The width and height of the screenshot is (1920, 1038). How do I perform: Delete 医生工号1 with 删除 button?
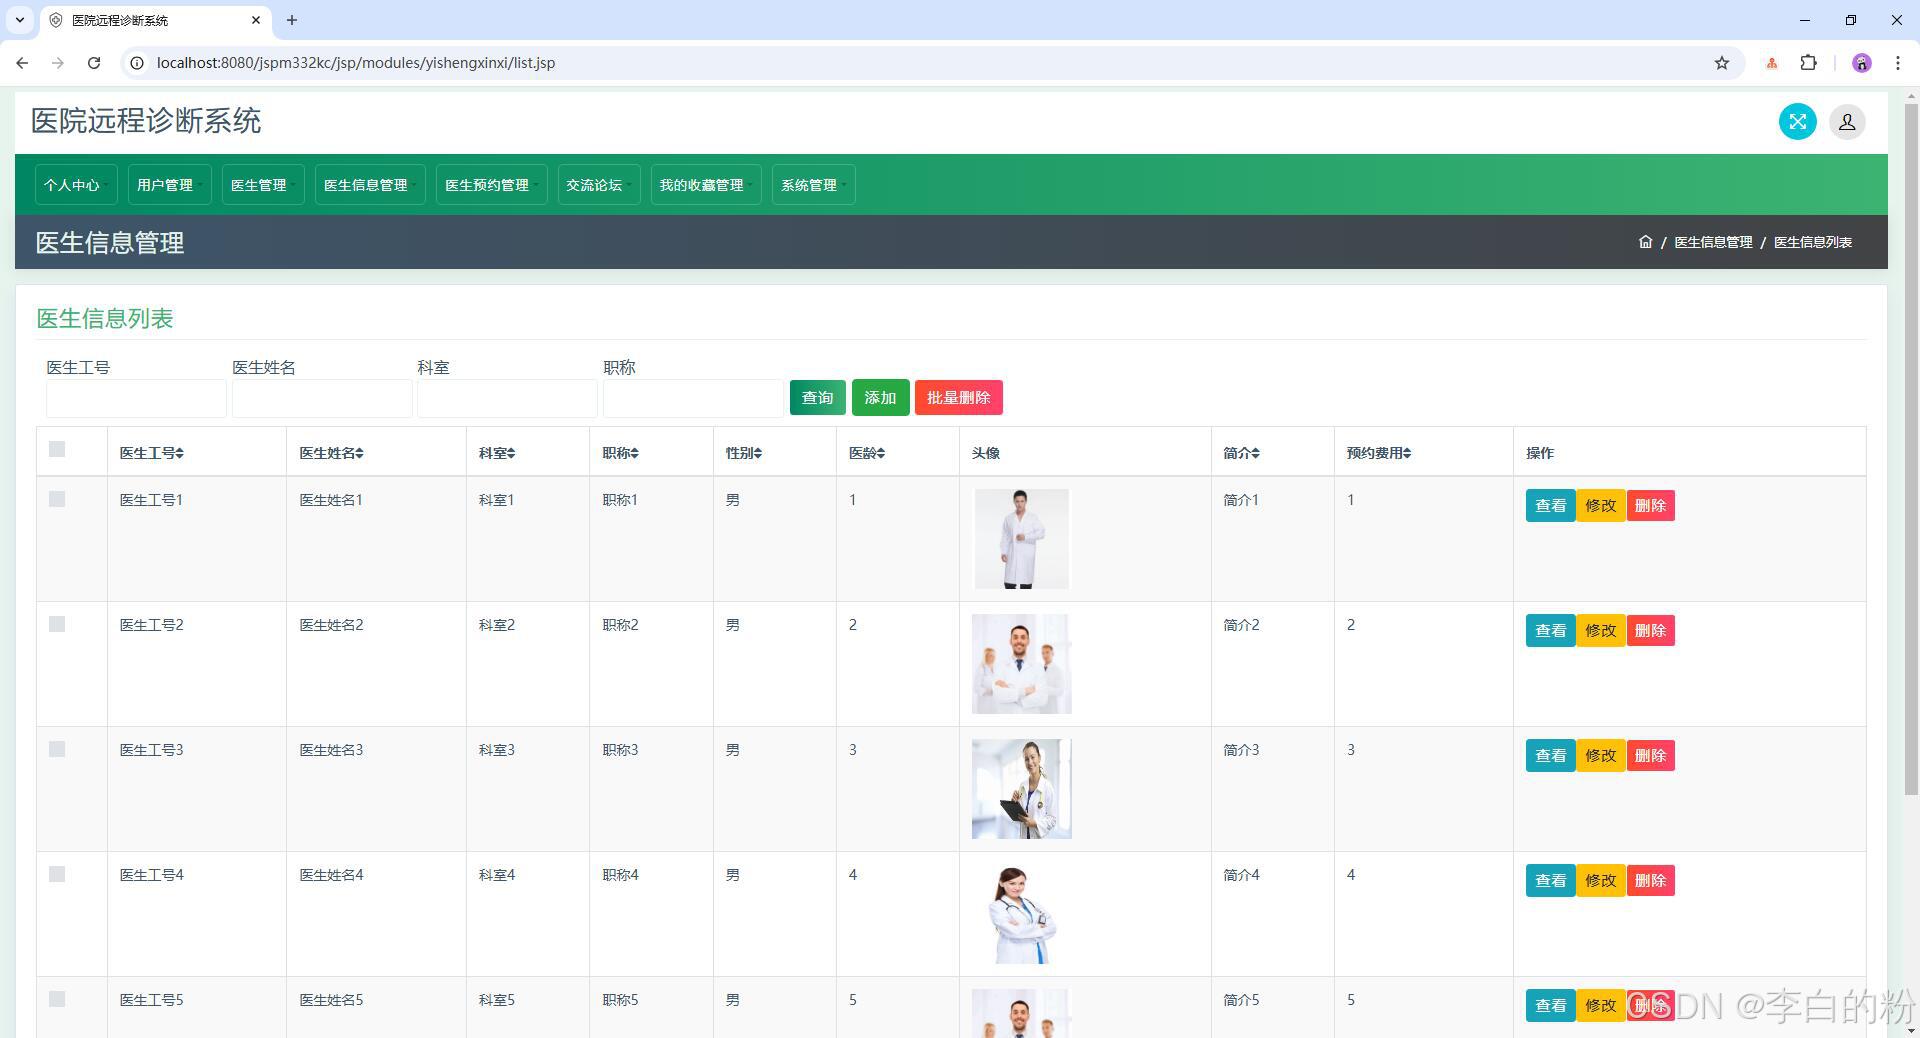pos(1650,506)
